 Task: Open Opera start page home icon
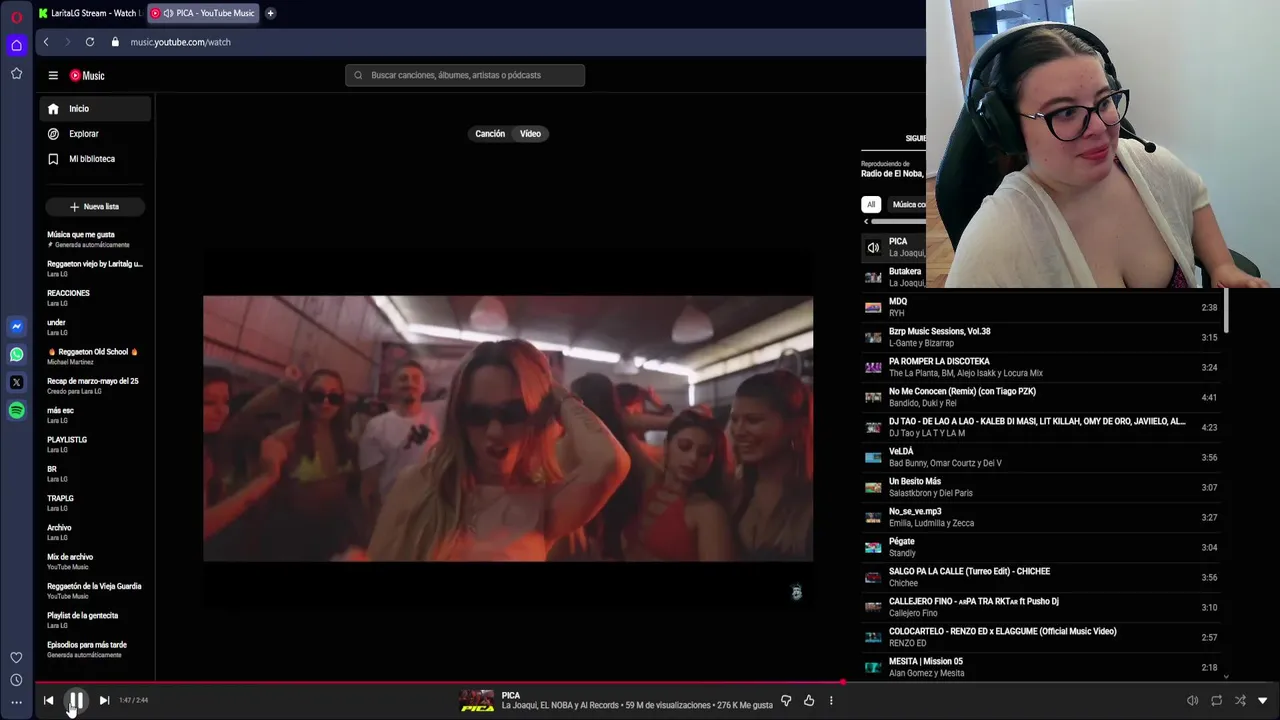pyautogui.click(x=16, y=45)
